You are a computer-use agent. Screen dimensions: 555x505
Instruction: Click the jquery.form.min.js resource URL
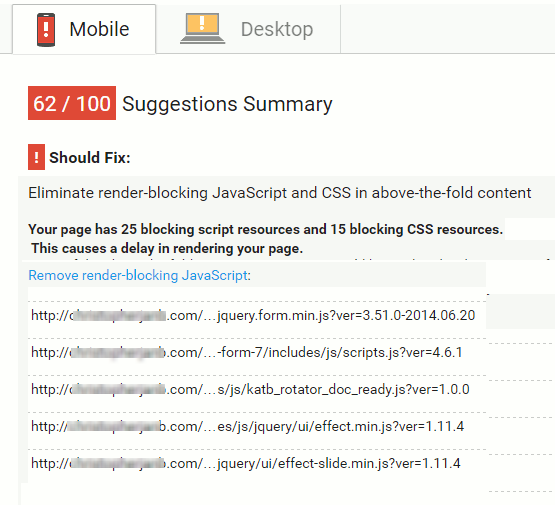253,315
